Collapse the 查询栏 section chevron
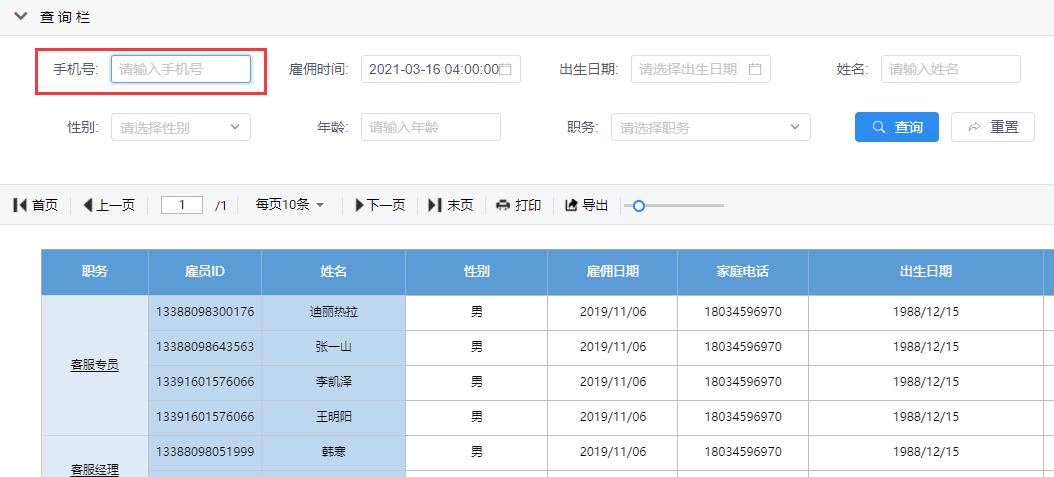This screenshot has width=1054, height=477. pos(21,17)
